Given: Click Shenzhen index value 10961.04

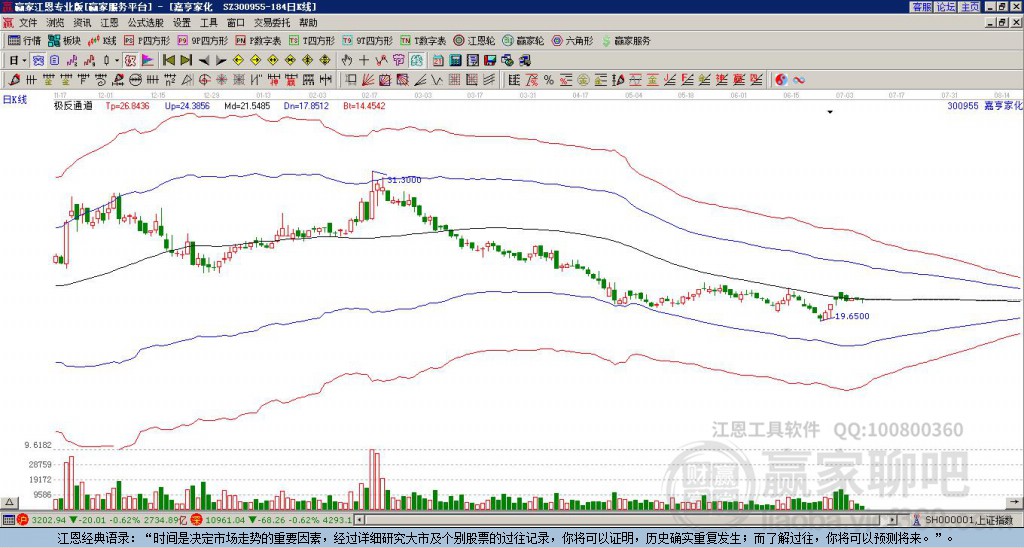Looking at the screenshot, I should pos(227,520).
